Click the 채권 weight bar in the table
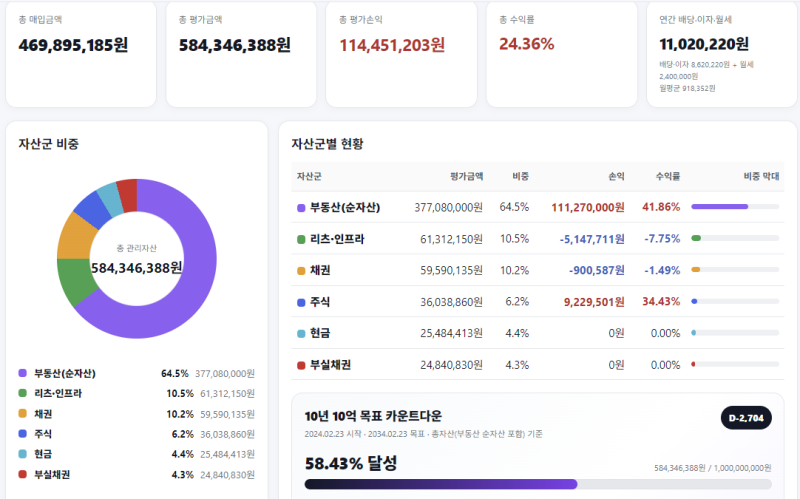Image resolution: width=800 pixels, height=499 pixels. [735, 269]
